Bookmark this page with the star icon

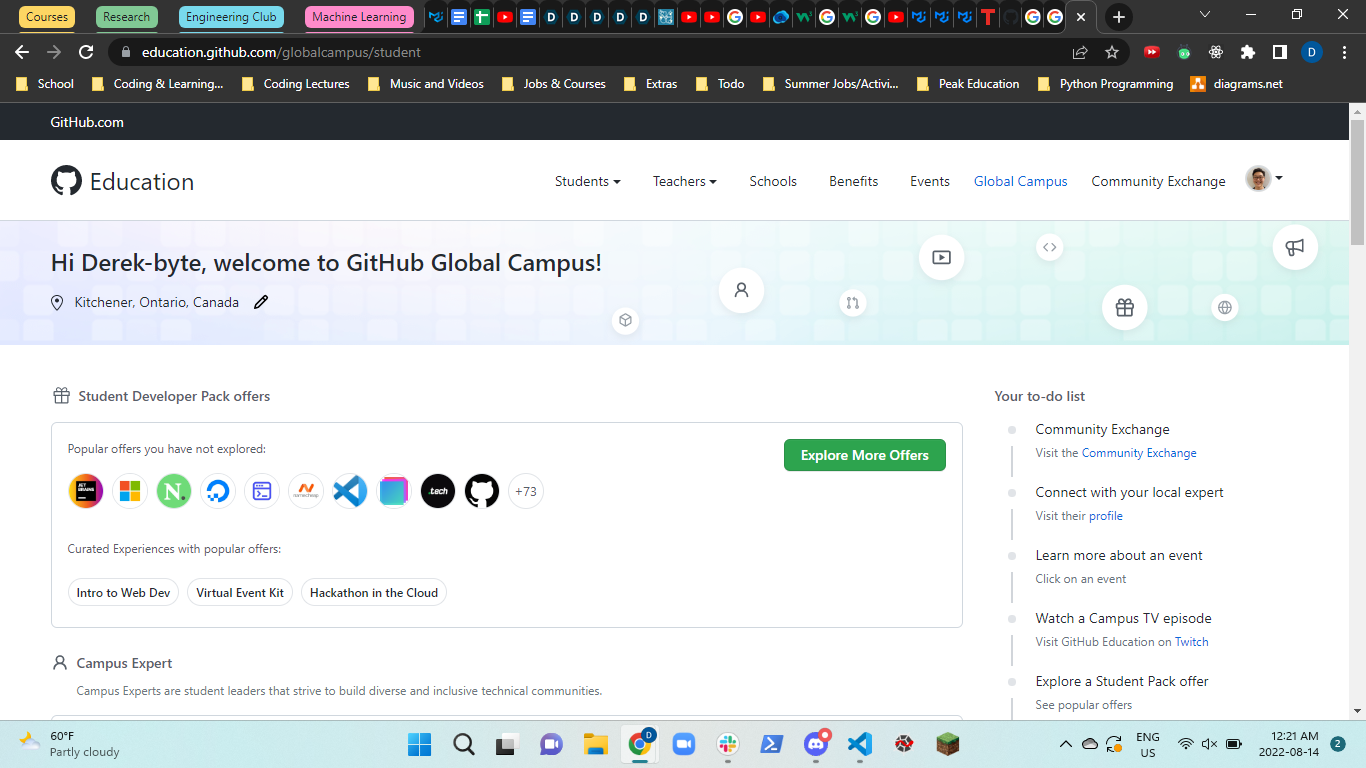coord(1112,52)
